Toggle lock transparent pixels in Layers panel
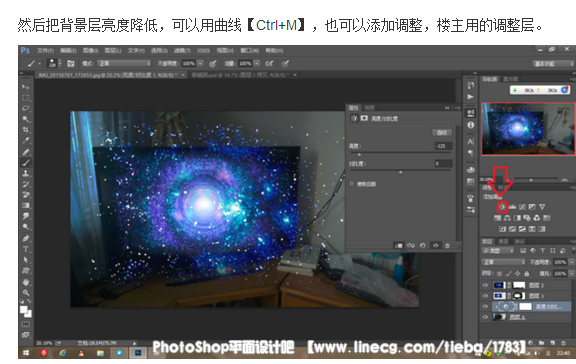 pos(500,274)
